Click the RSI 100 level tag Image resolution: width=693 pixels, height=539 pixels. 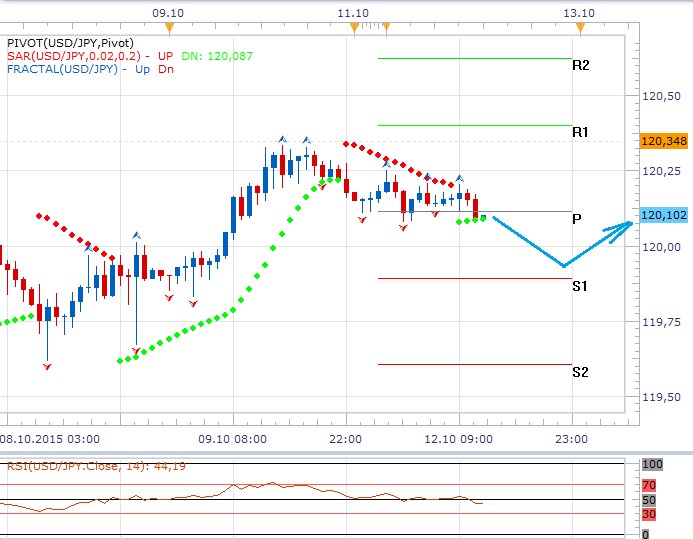[x=652, y=465]
